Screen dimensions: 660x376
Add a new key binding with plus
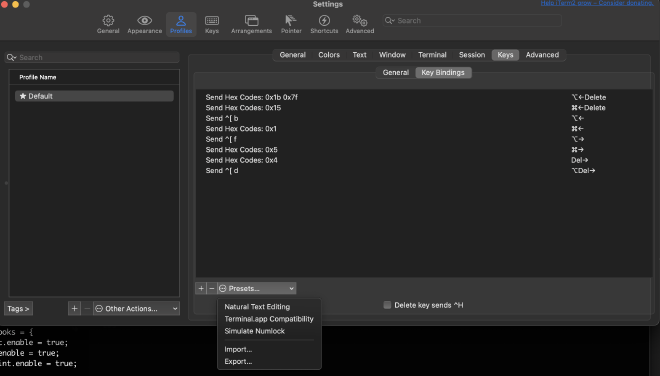pos(201,288)
